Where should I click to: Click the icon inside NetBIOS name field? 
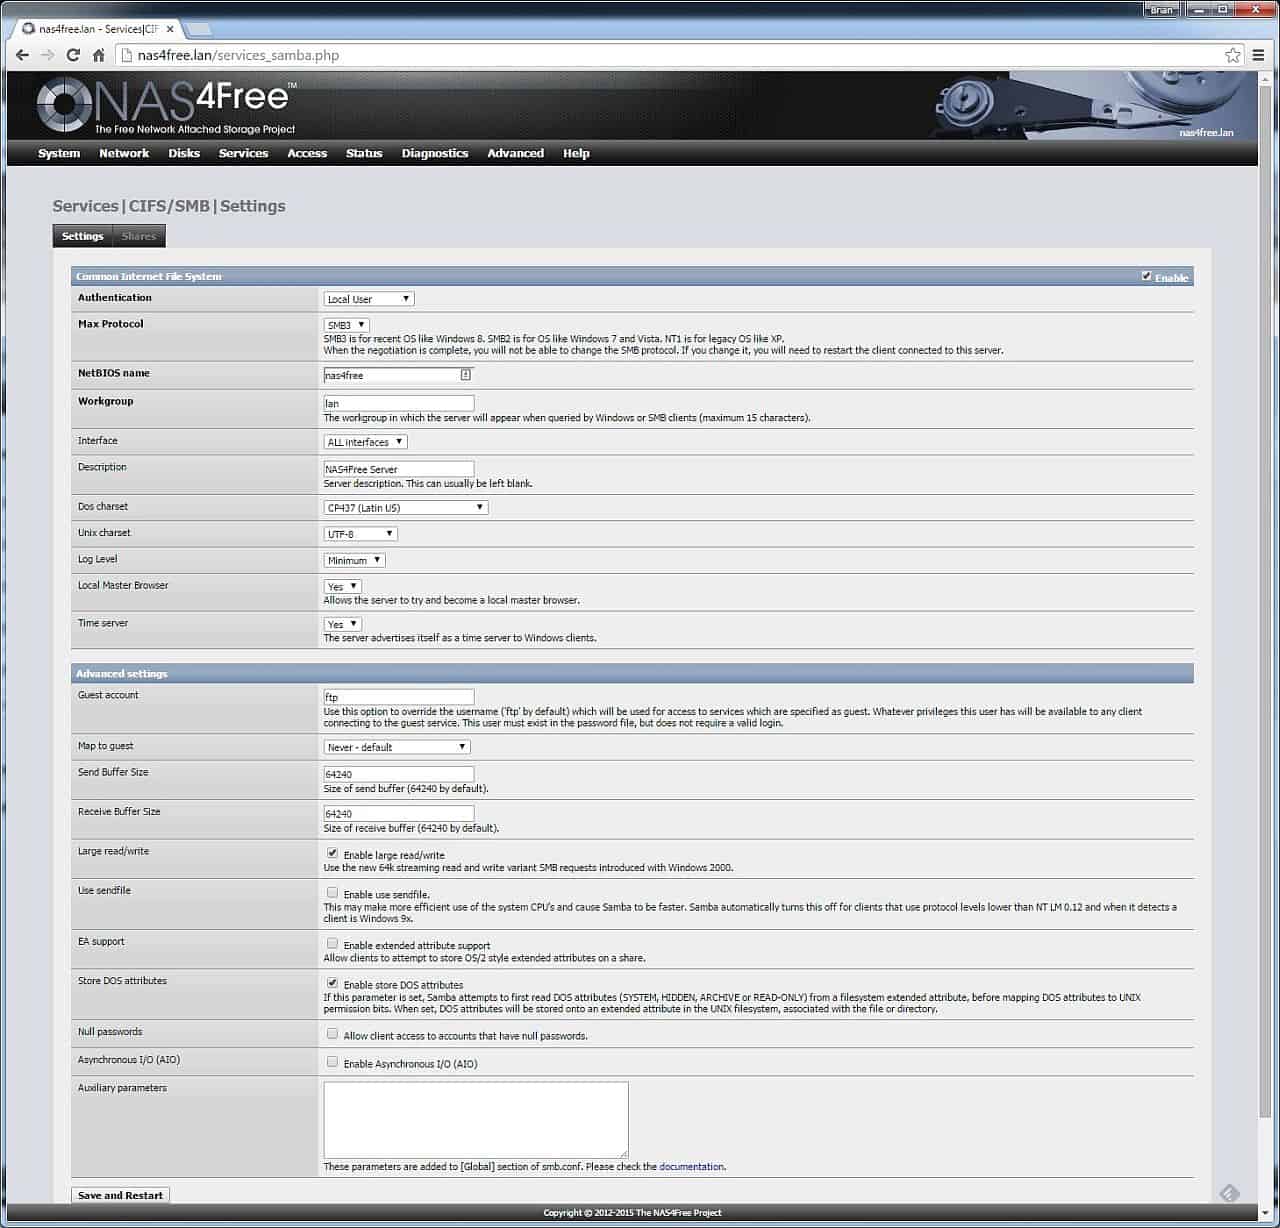(x=465, y=375)
